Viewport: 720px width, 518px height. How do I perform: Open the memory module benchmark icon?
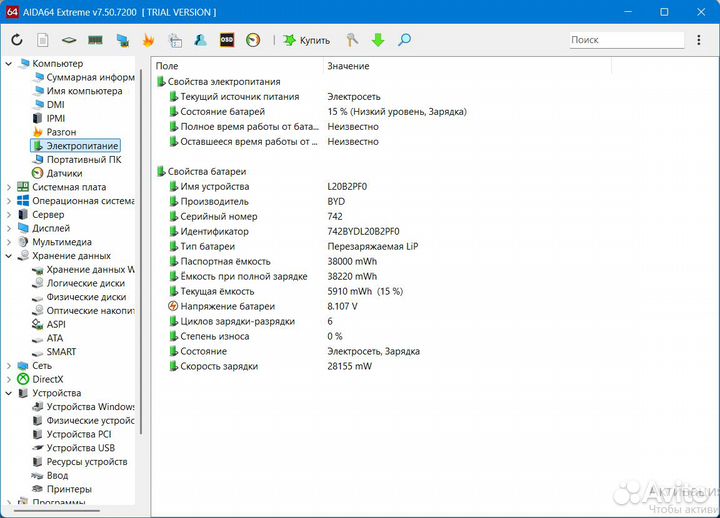click(95, 40)
